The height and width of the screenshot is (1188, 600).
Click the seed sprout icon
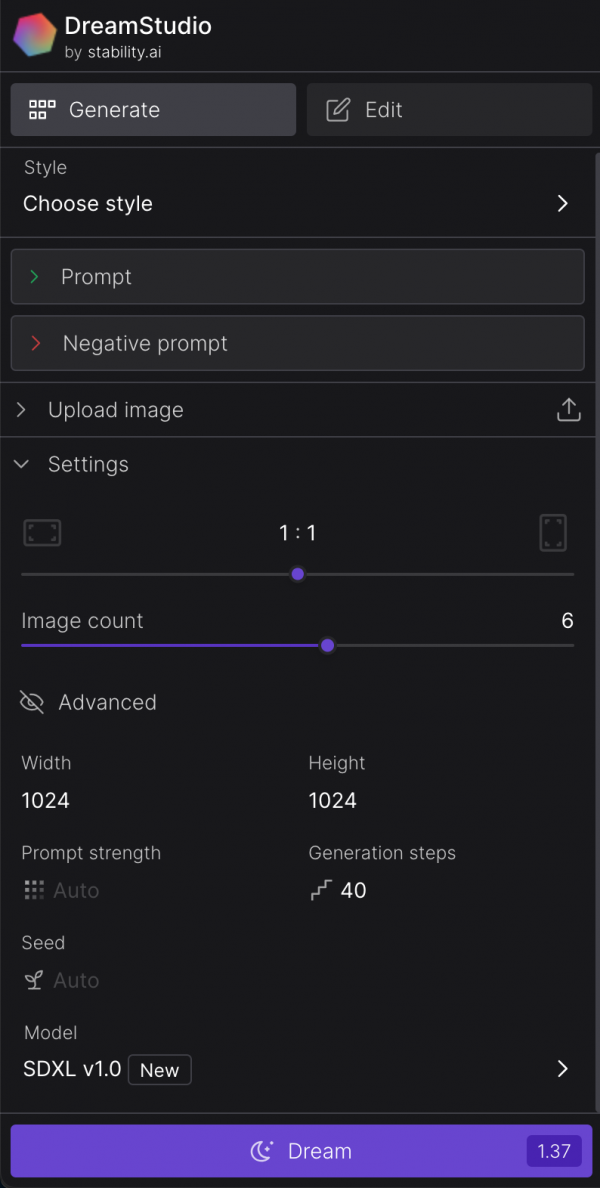33,980
